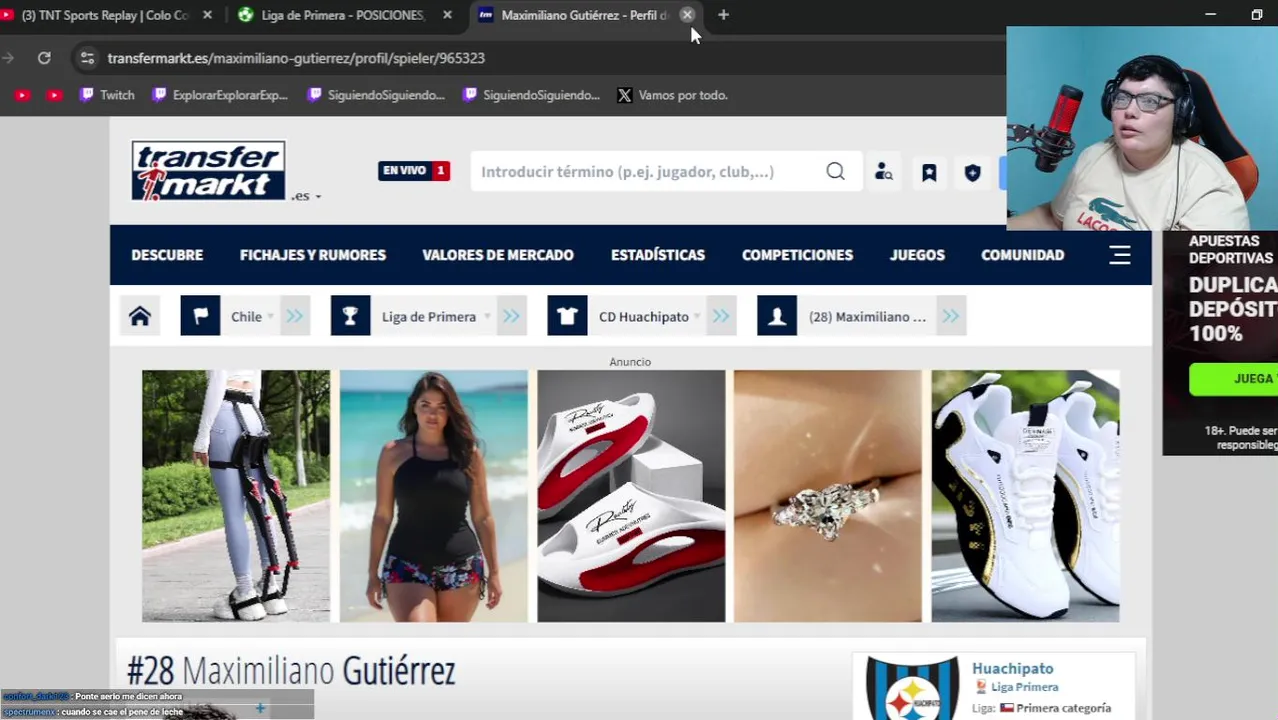Click the site info icon in address bar

click(87, 58)
